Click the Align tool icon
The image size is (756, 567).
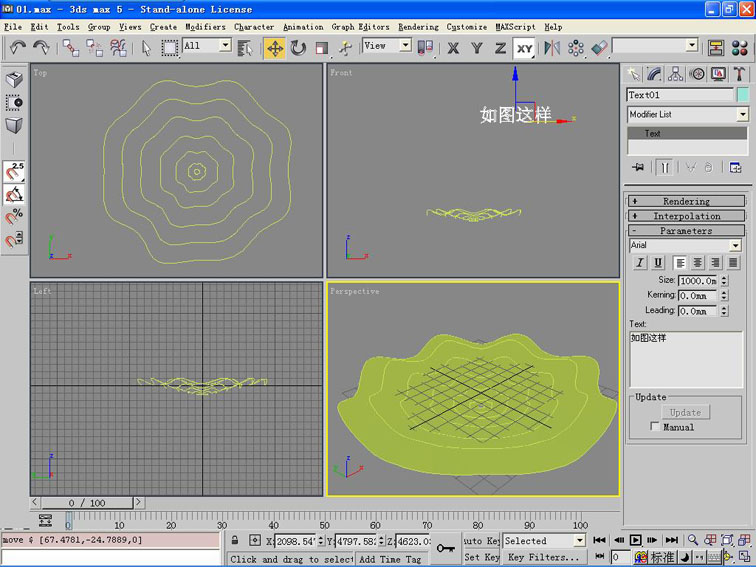[x=599, y=48]
